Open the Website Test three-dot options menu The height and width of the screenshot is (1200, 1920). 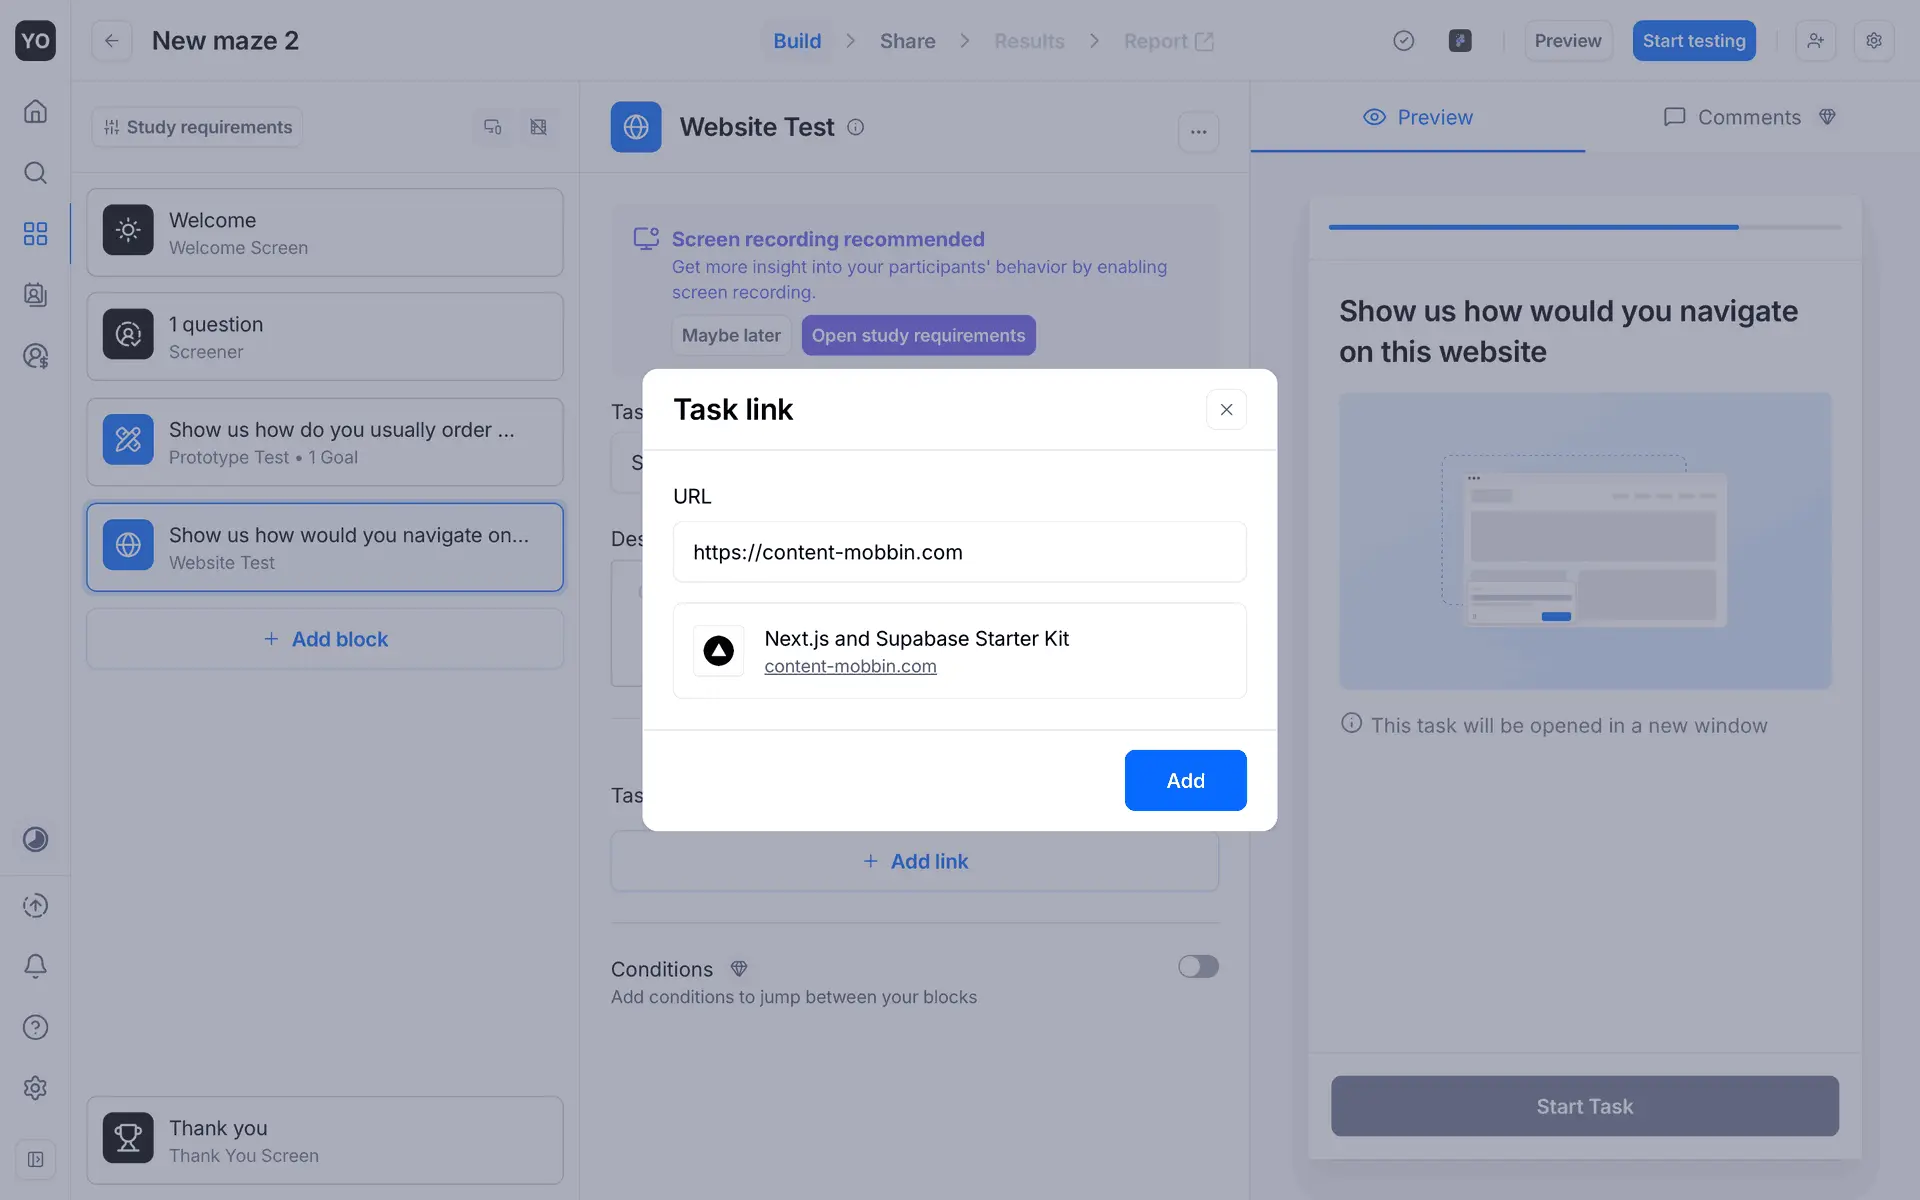coord(1198,131)
